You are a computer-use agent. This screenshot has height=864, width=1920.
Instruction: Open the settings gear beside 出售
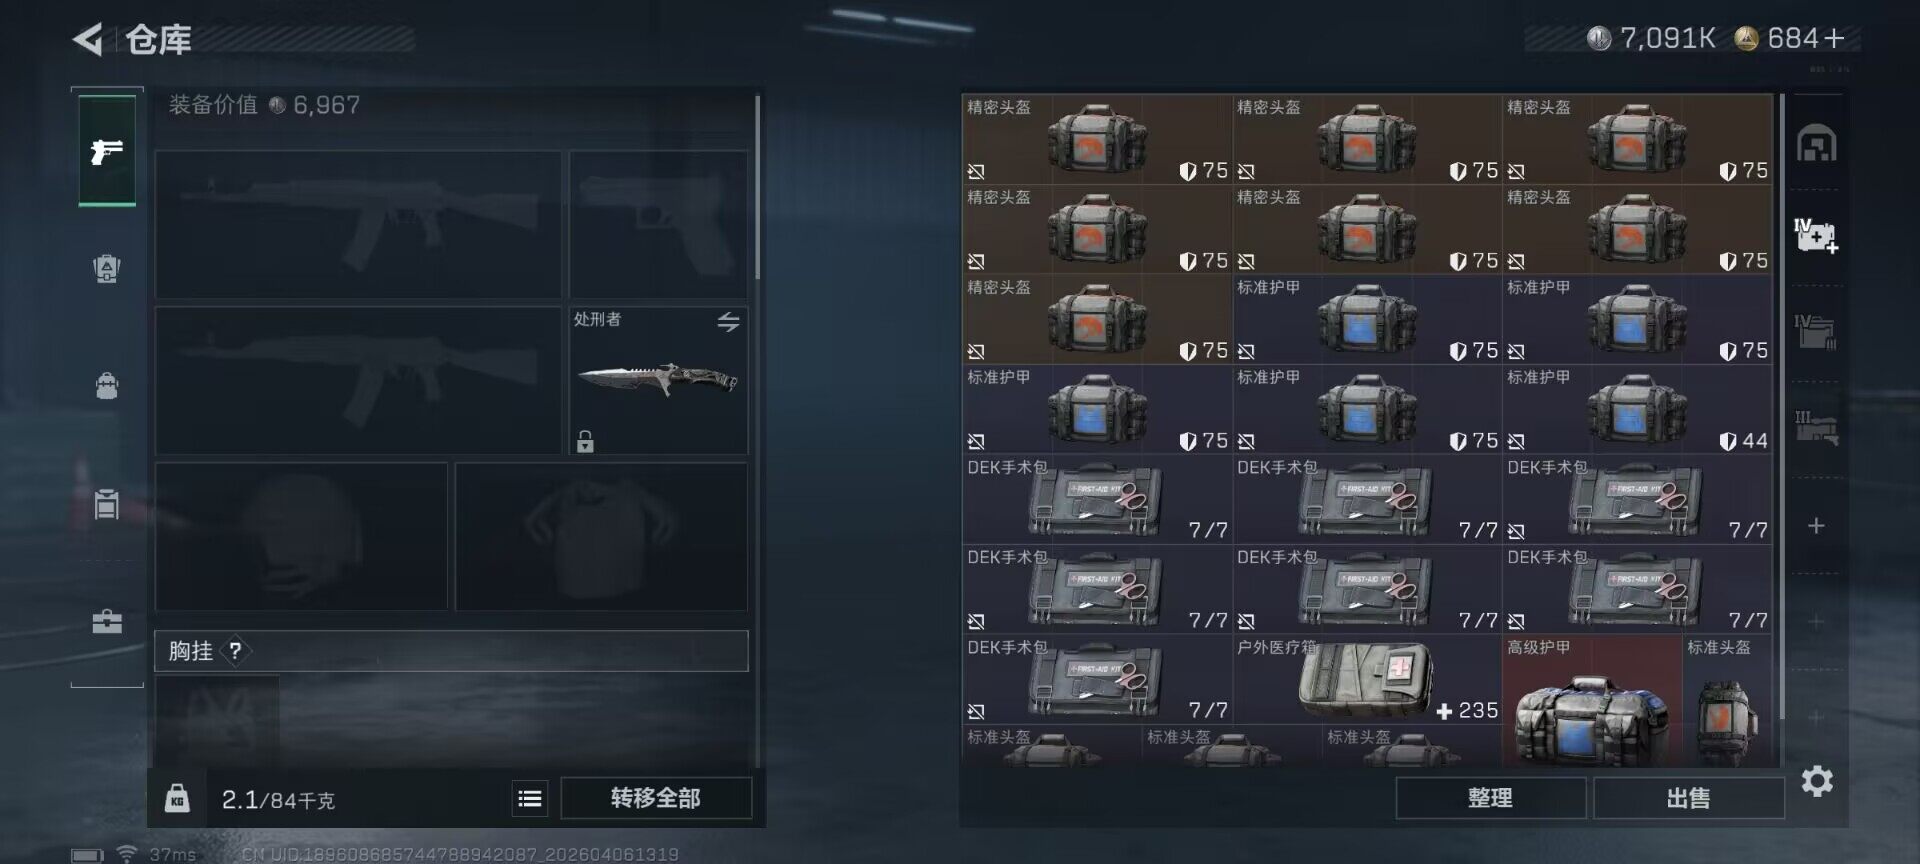pyautogui.click(x=1817, y=781)
